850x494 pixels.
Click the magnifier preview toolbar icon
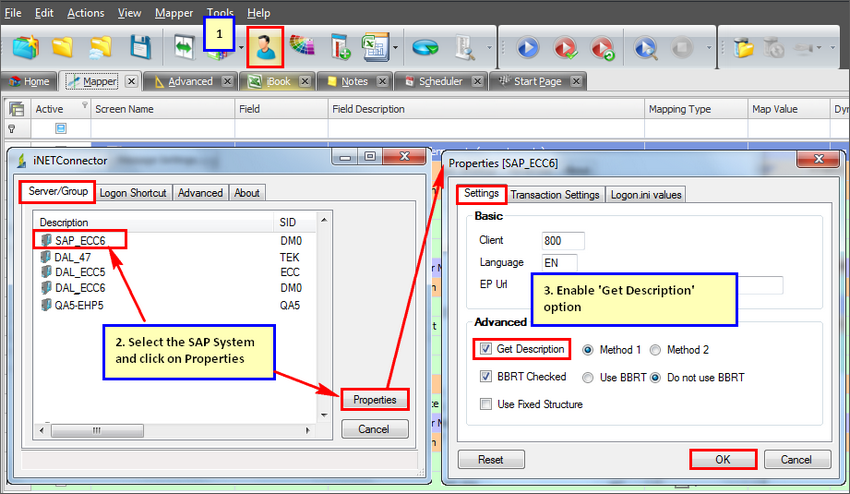646,47
